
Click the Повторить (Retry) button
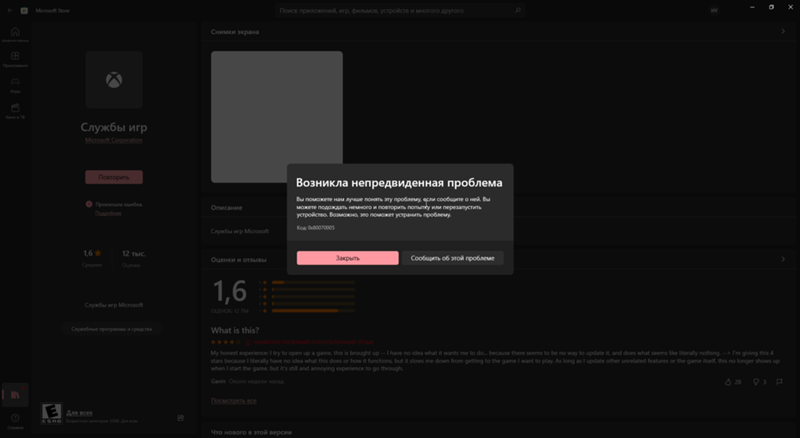pyautogui.click(x=114, y=177)
